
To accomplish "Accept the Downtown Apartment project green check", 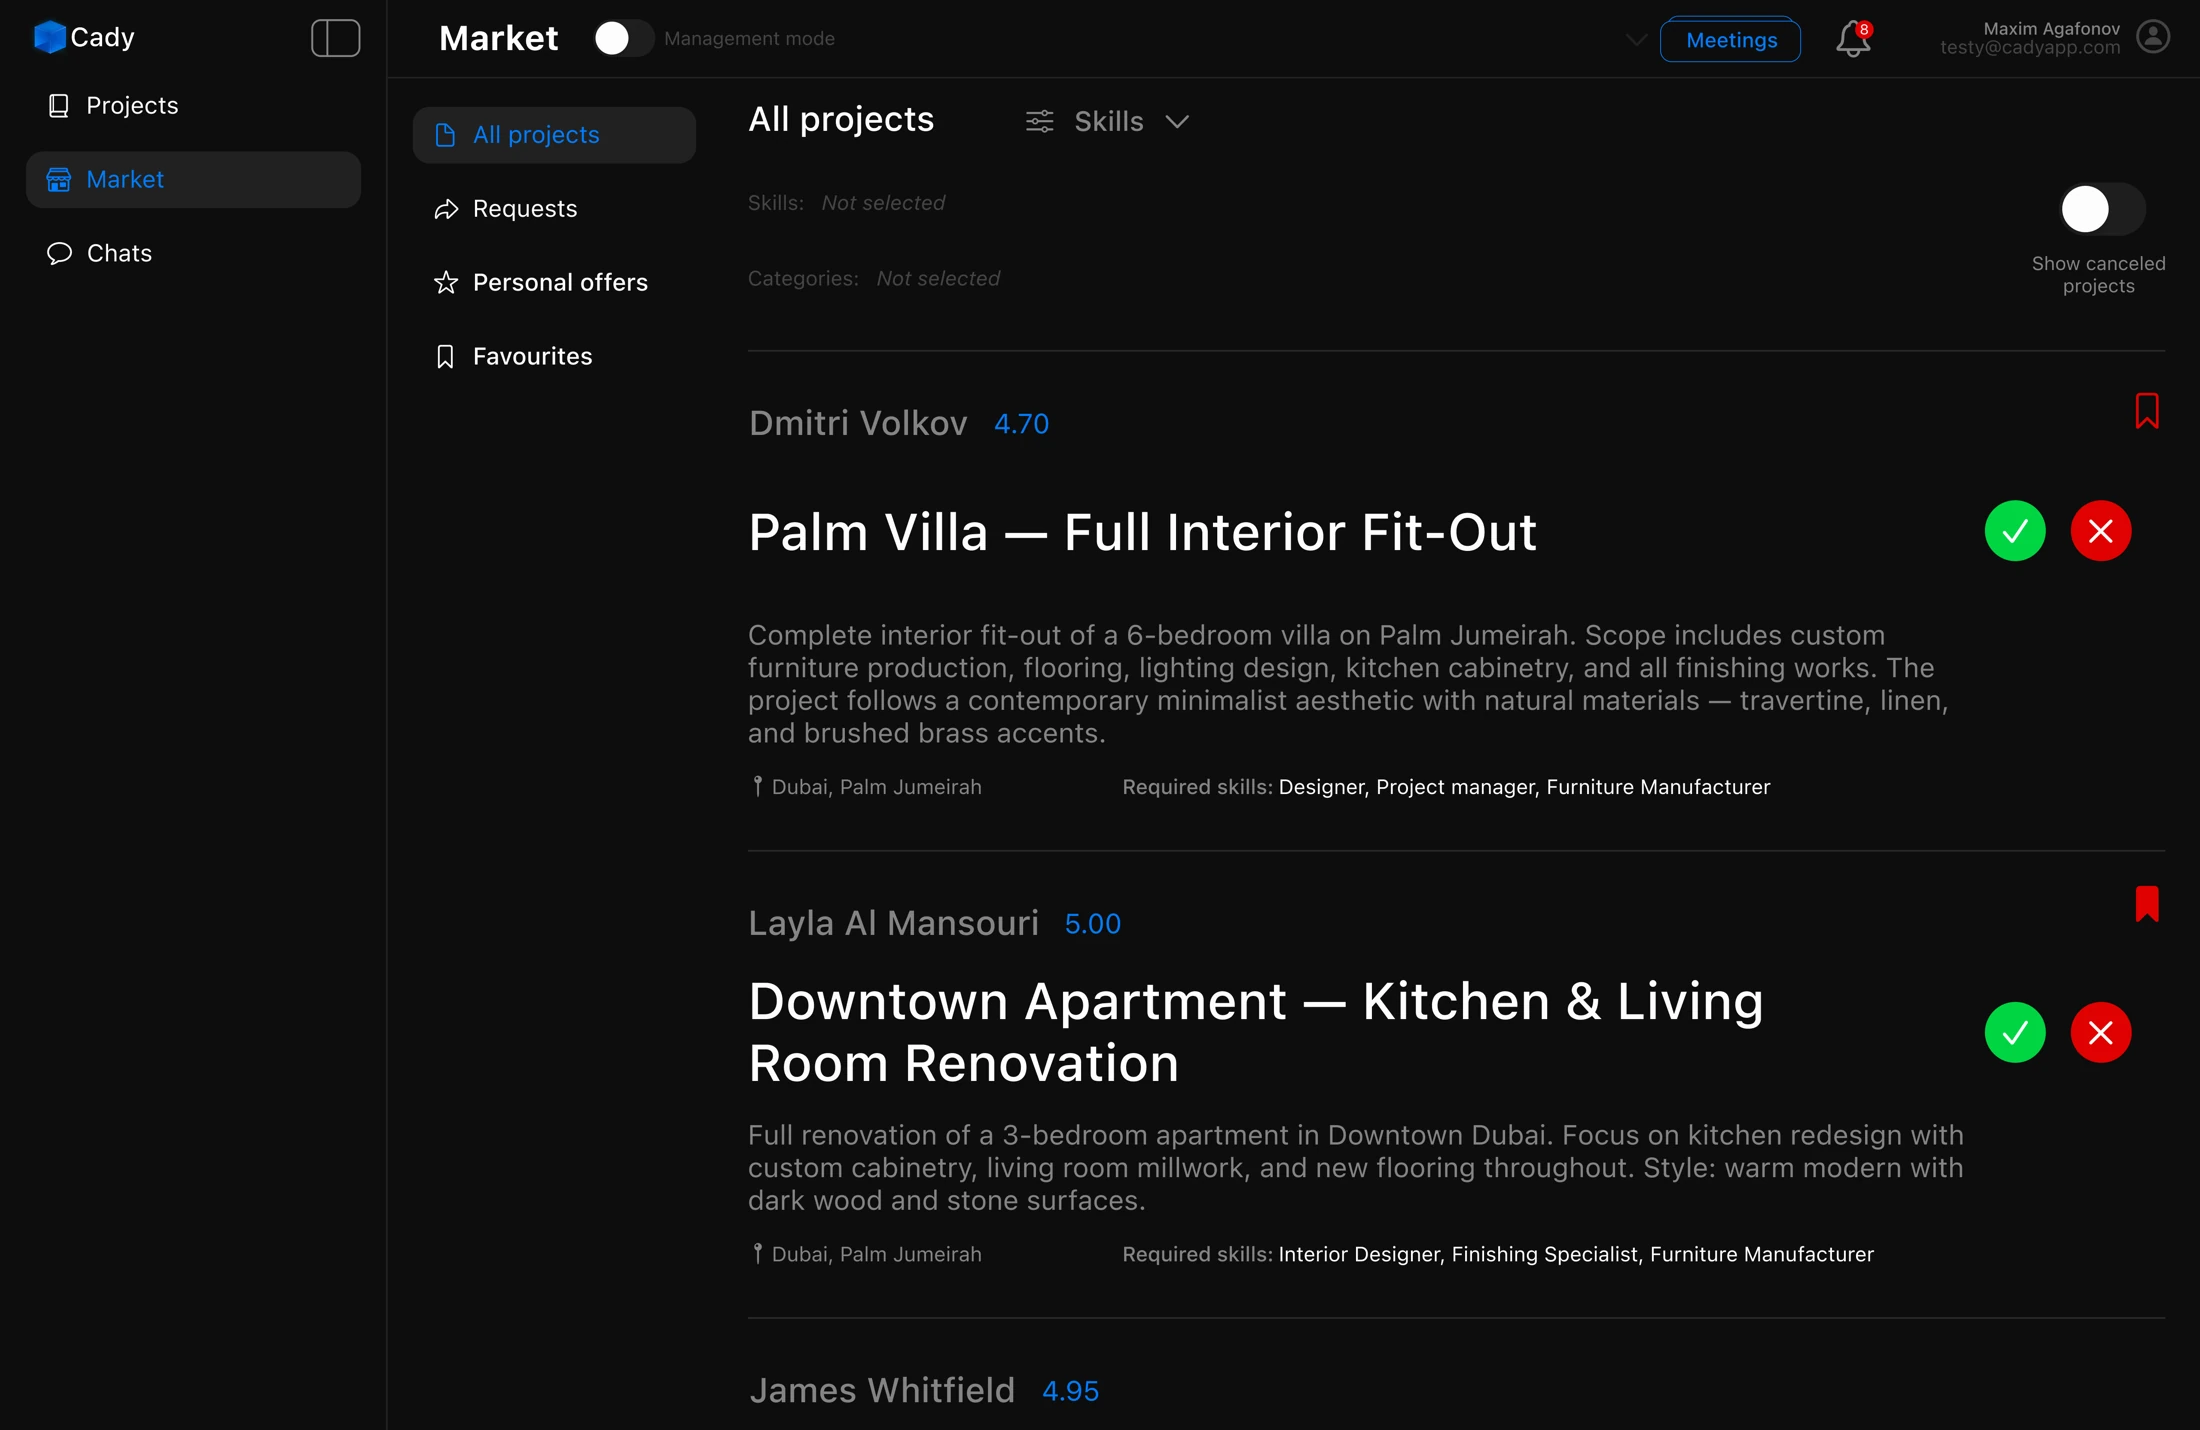I will 2015,1032.
